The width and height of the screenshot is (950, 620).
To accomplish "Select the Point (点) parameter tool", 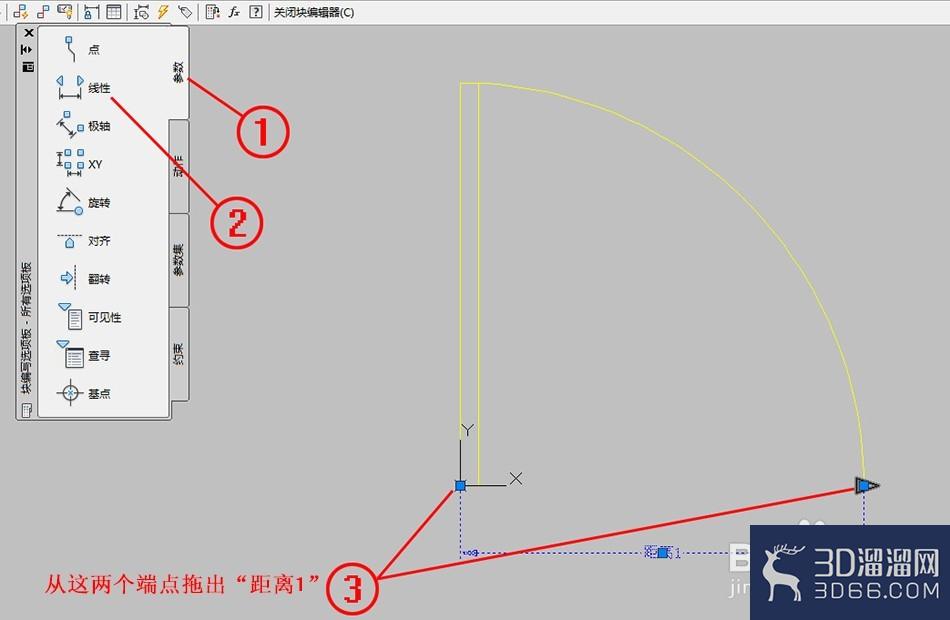I will point(82,49).
